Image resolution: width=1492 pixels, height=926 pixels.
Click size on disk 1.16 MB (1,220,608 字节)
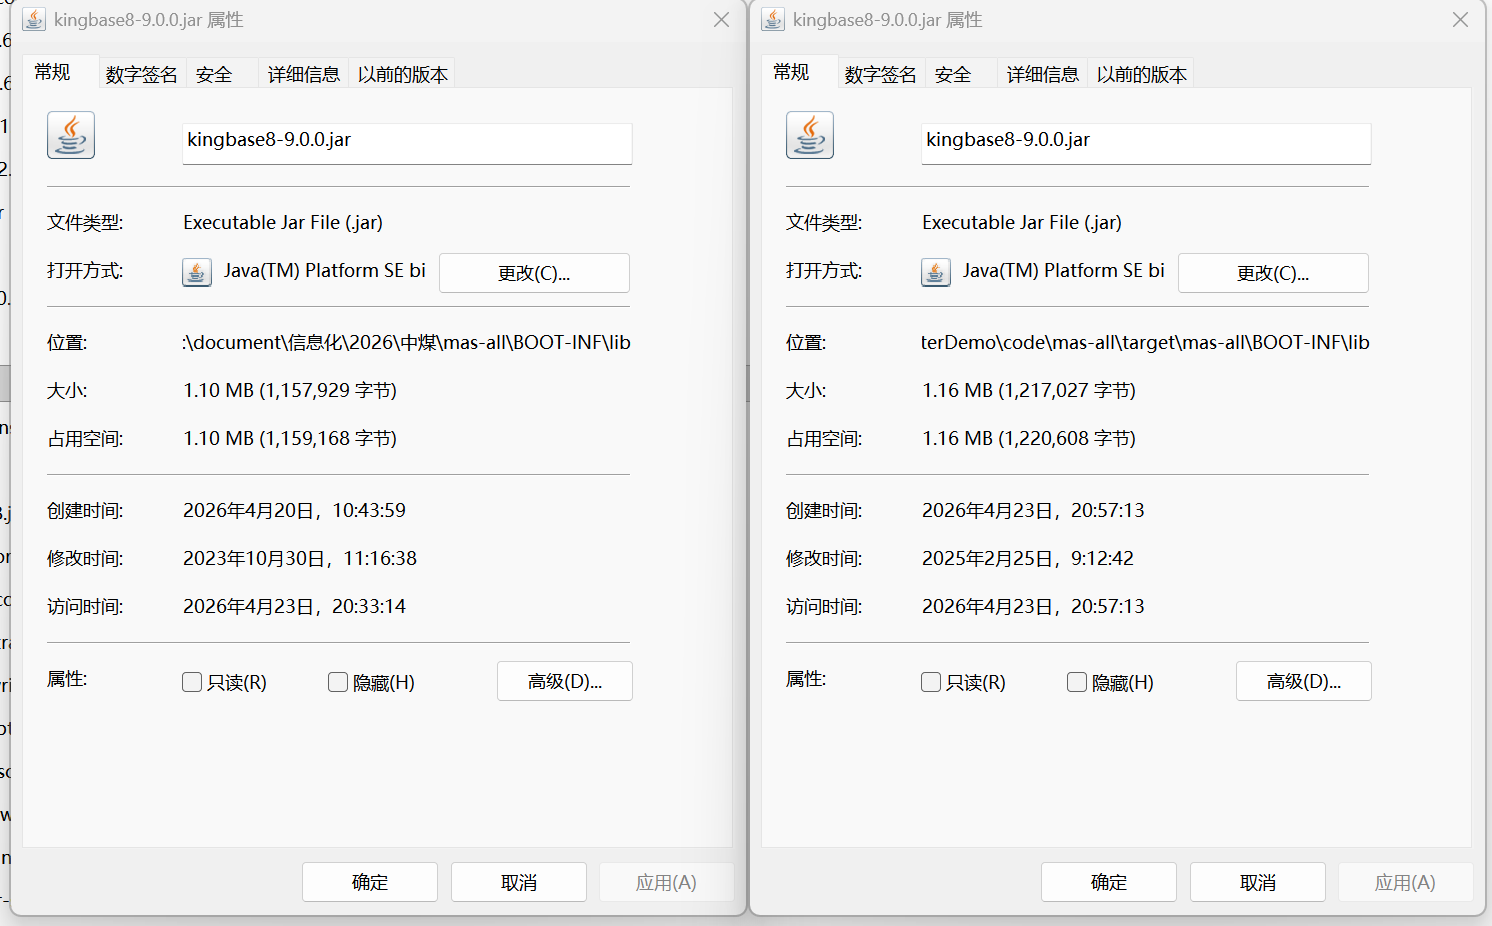pos(1029,438)
